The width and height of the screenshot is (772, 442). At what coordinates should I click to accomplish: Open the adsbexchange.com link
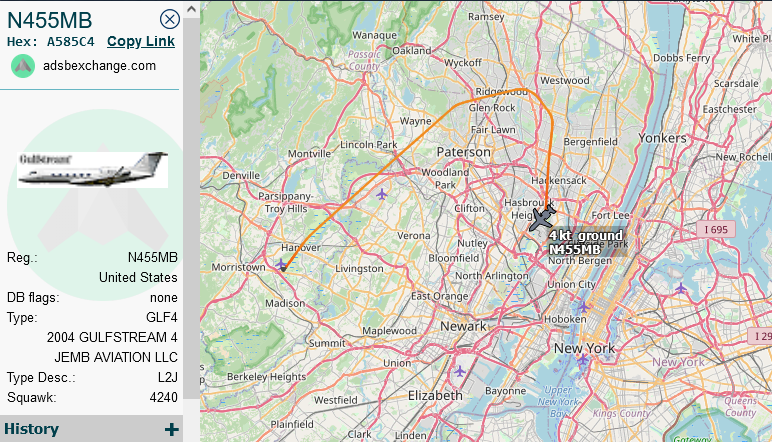click(99, 66)
